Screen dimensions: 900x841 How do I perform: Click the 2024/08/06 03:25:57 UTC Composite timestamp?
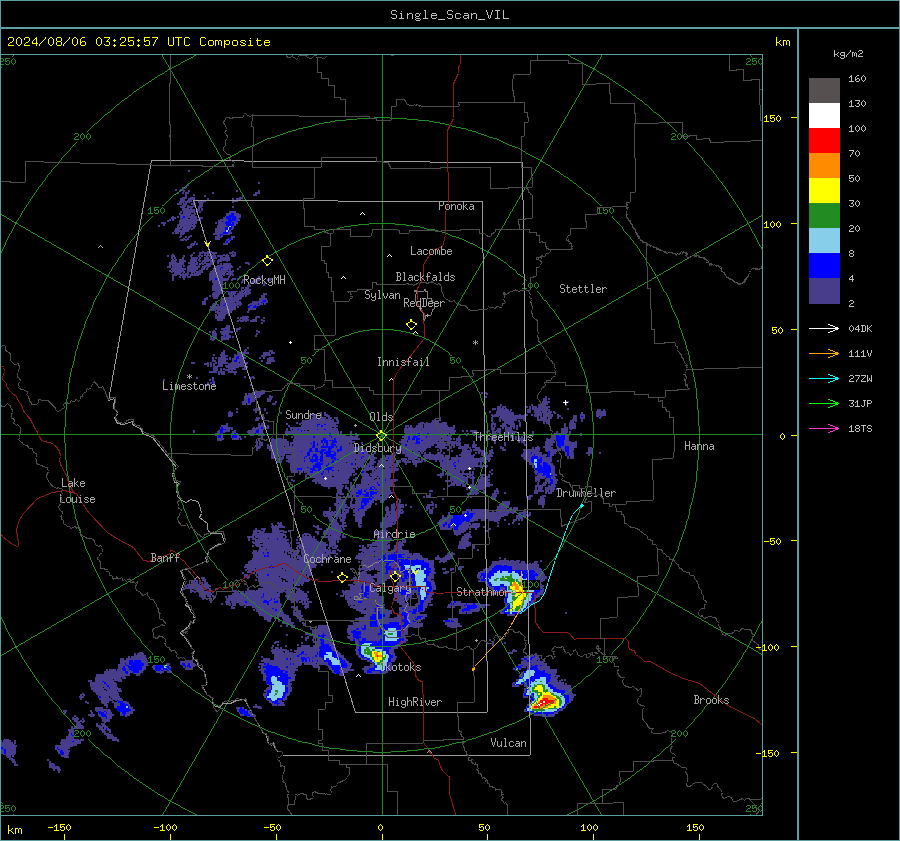138,42
